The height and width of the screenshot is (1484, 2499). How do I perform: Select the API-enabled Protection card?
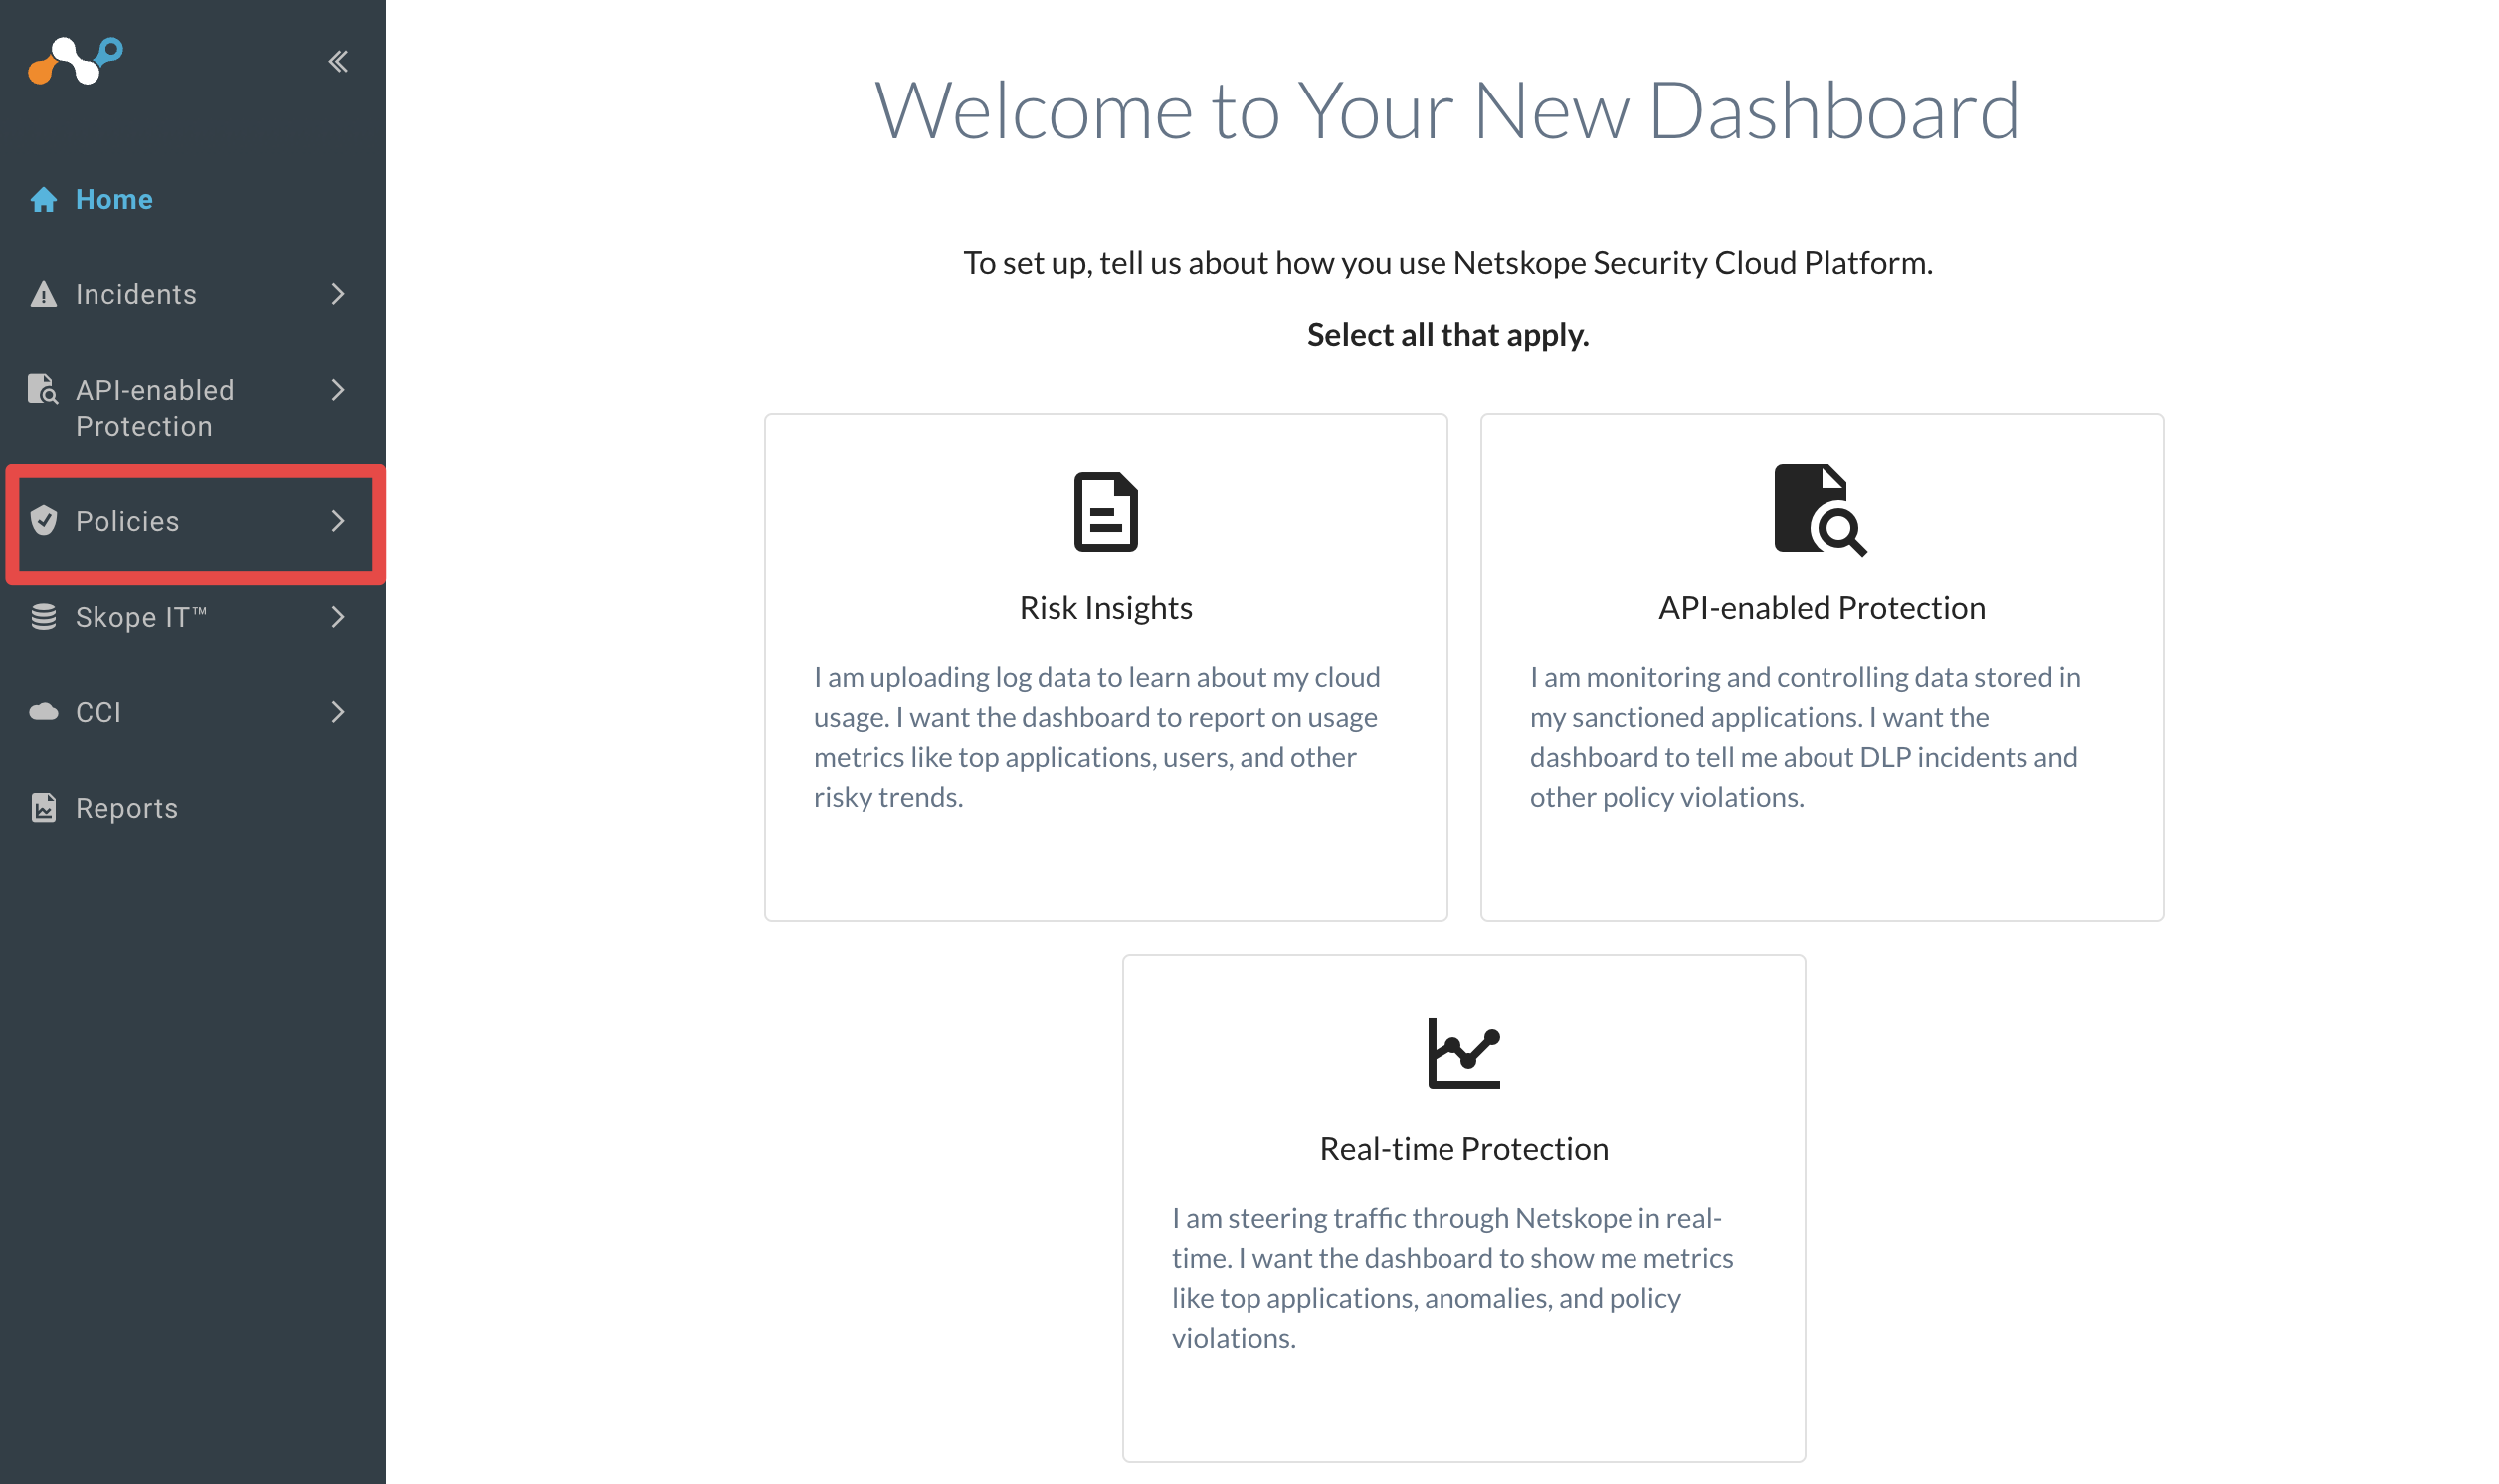1821,666
